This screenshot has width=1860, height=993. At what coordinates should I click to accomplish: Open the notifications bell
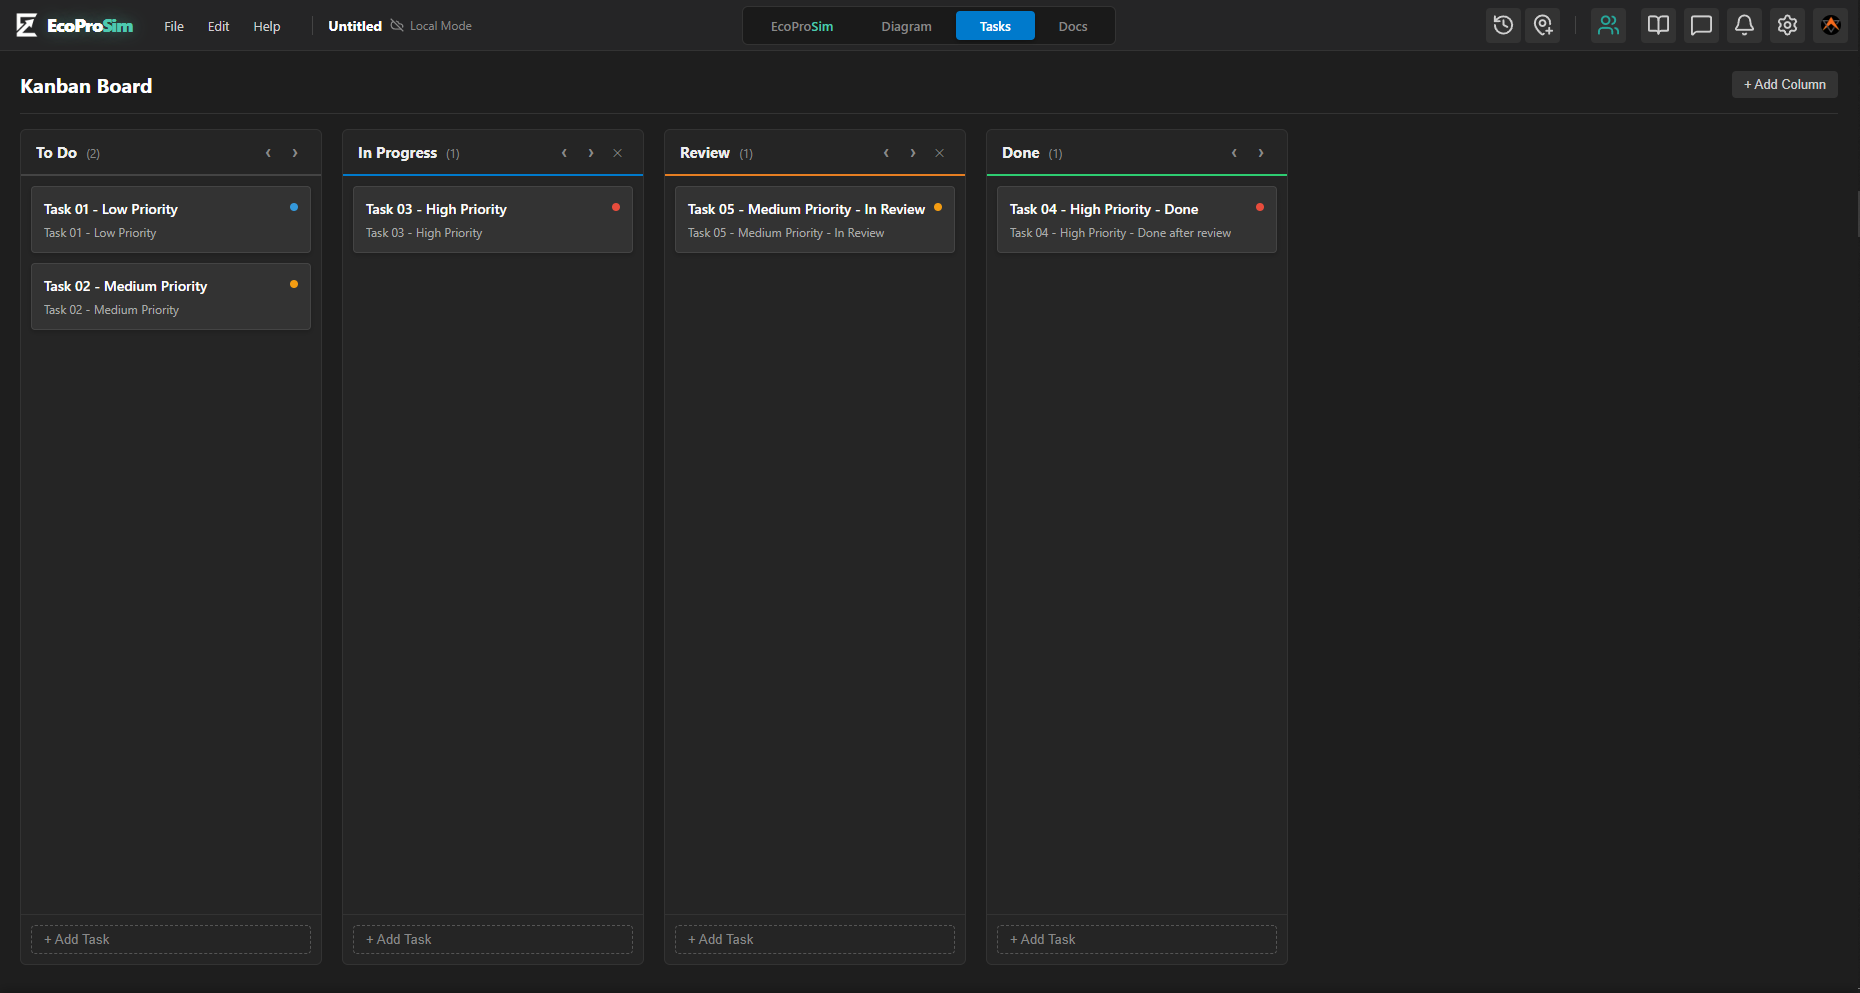pyautogui.click(x=1744, y=26)
